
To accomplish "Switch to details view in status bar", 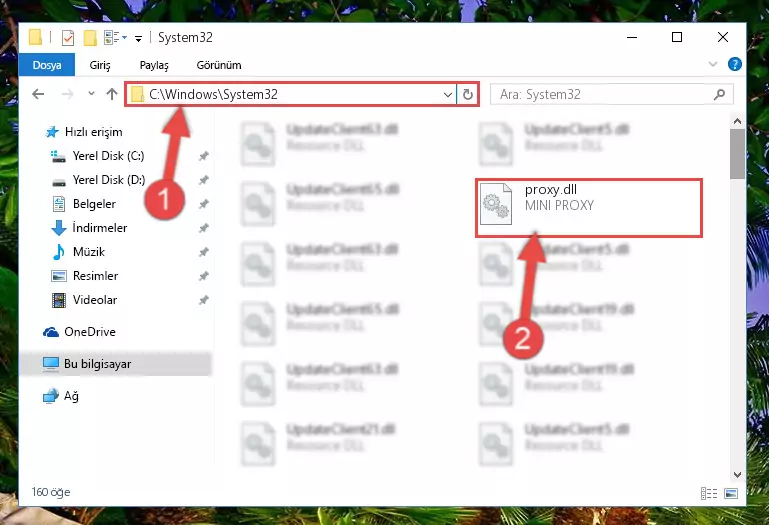I will [x=709, y=493].
